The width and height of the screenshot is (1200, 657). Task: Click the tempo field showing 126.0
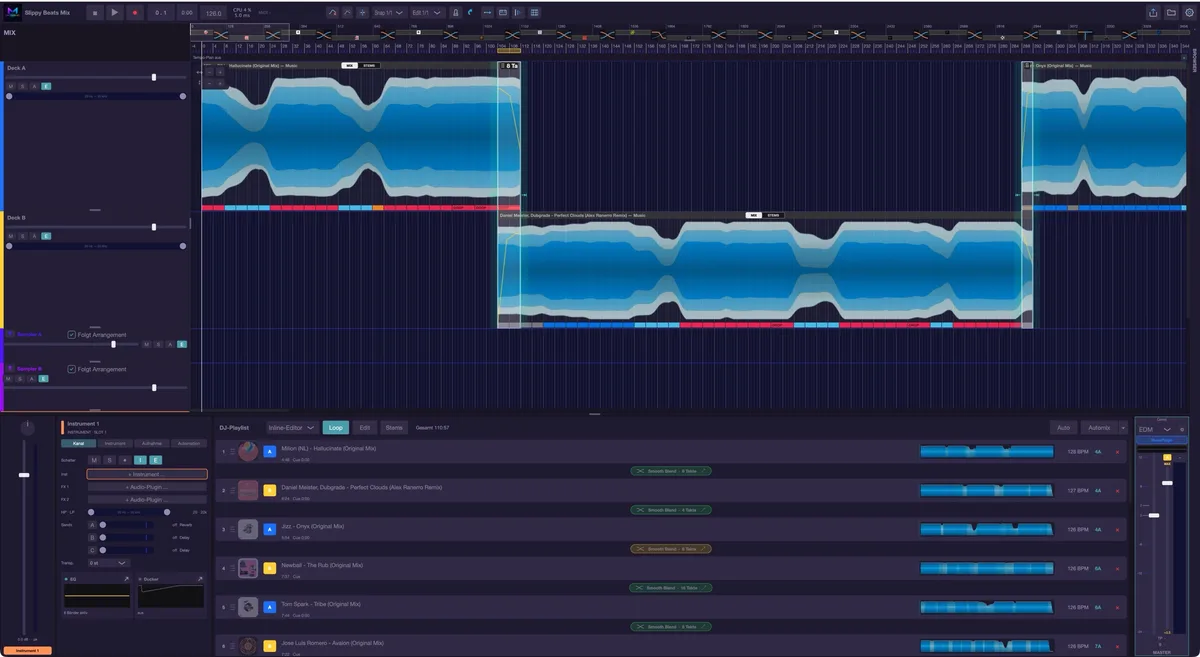(214, 13)
